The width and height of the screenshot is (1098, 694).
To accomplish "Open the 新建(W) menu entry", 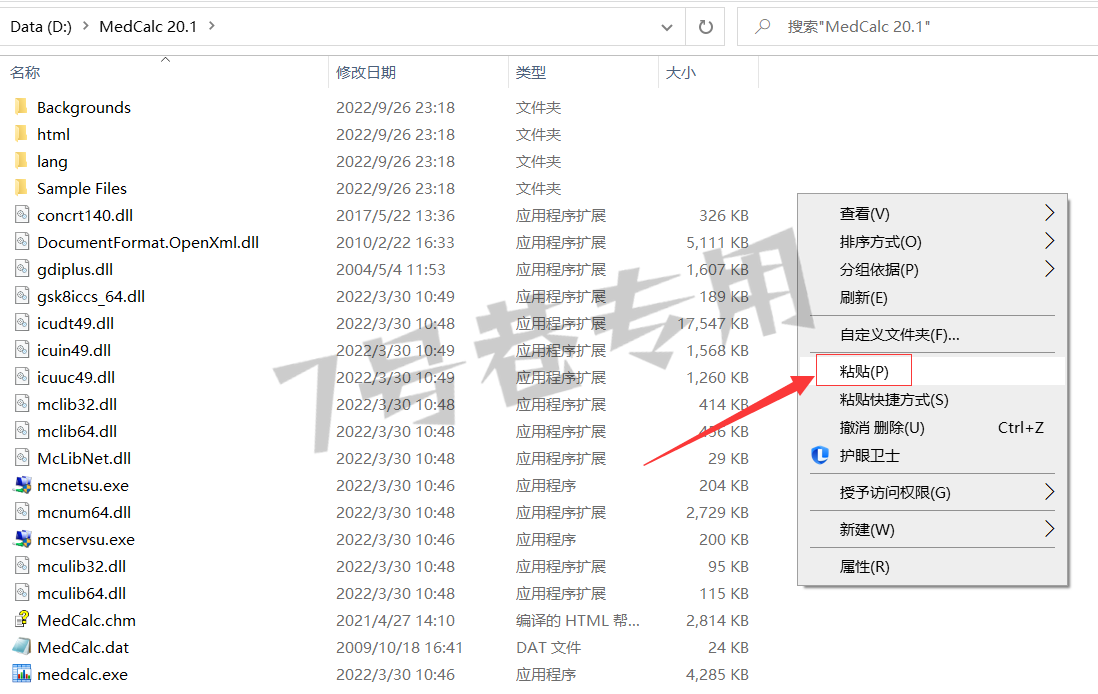I will (933, 529).
